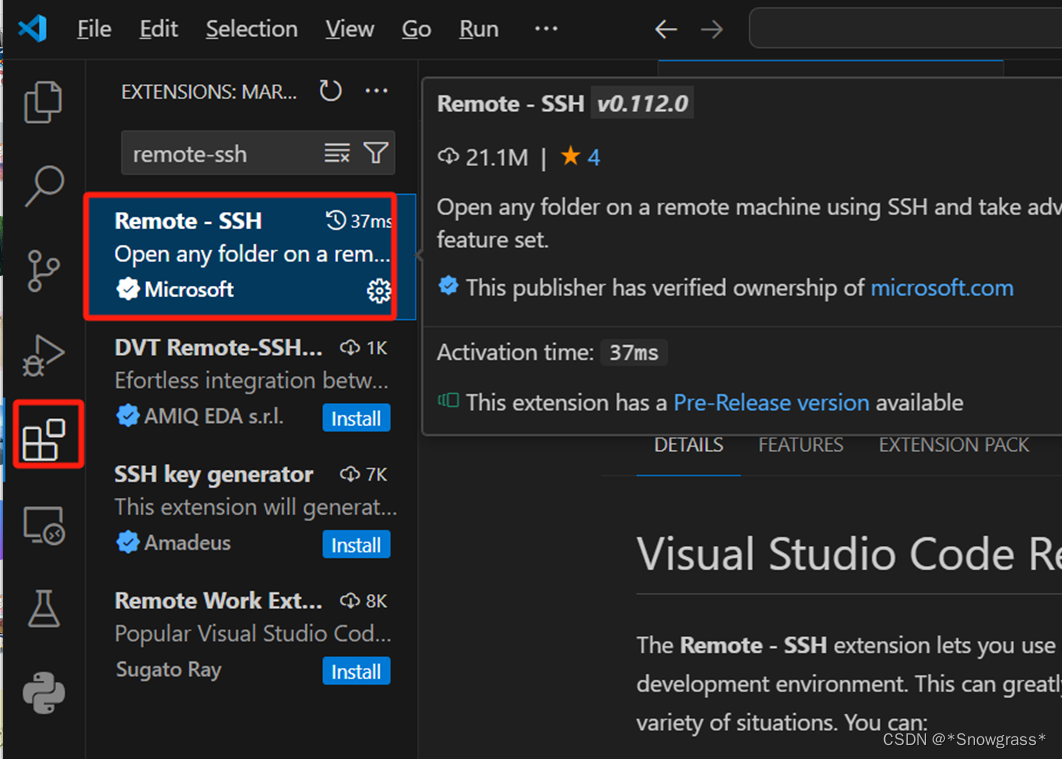Open the View menu
Screen dimensions: 1062x759
point(349,29)
